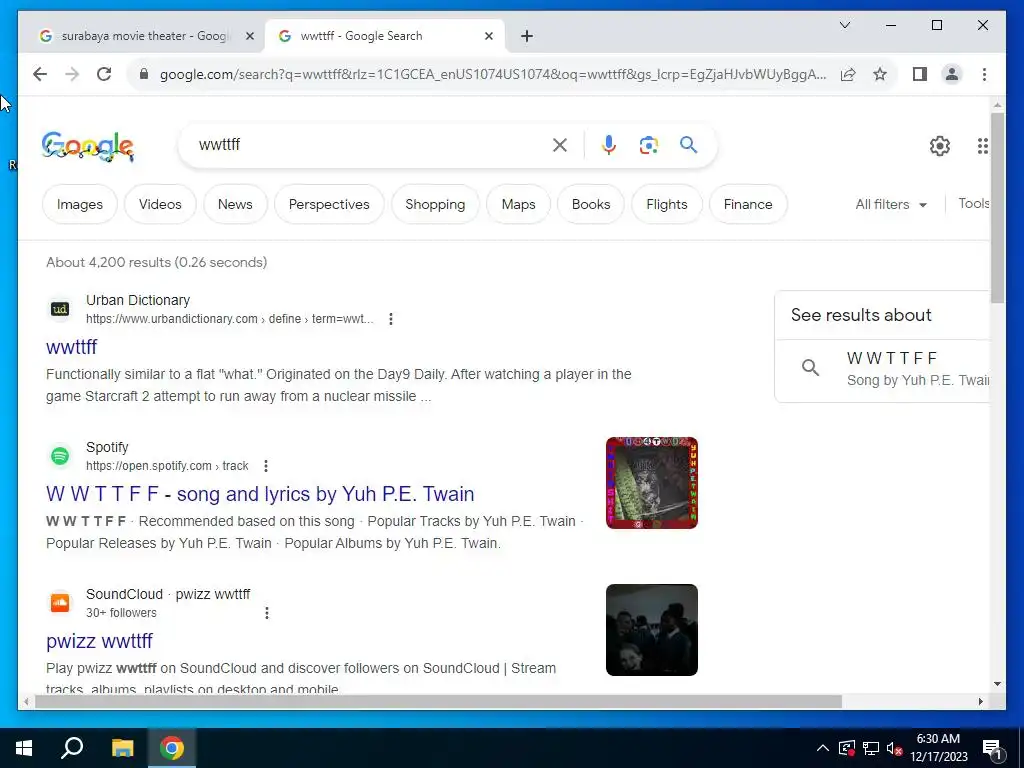Go back to previous page
The image size is (1024, 768).
40,74
